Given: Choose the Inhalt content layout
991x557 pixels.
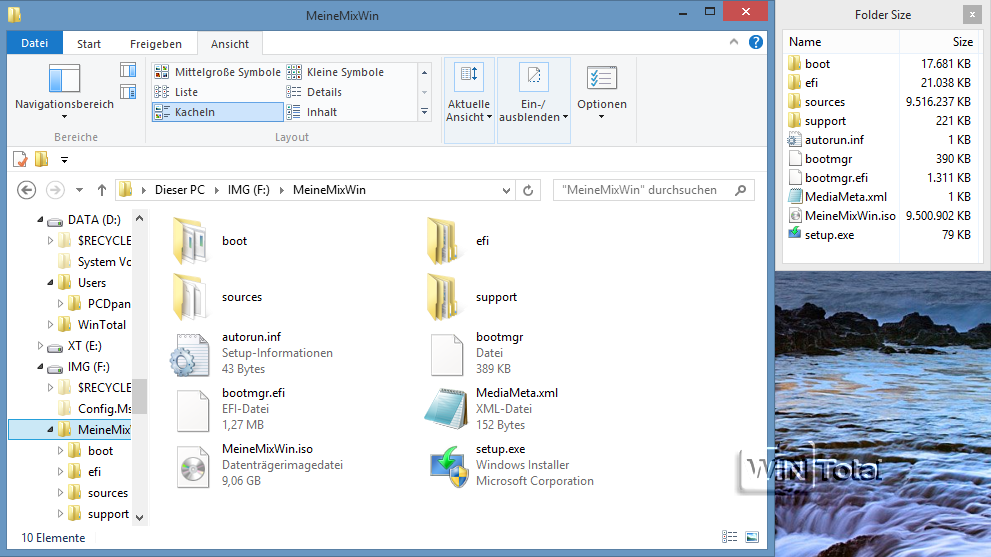Looking at the screenshot, I should click(x=335, y=112).
